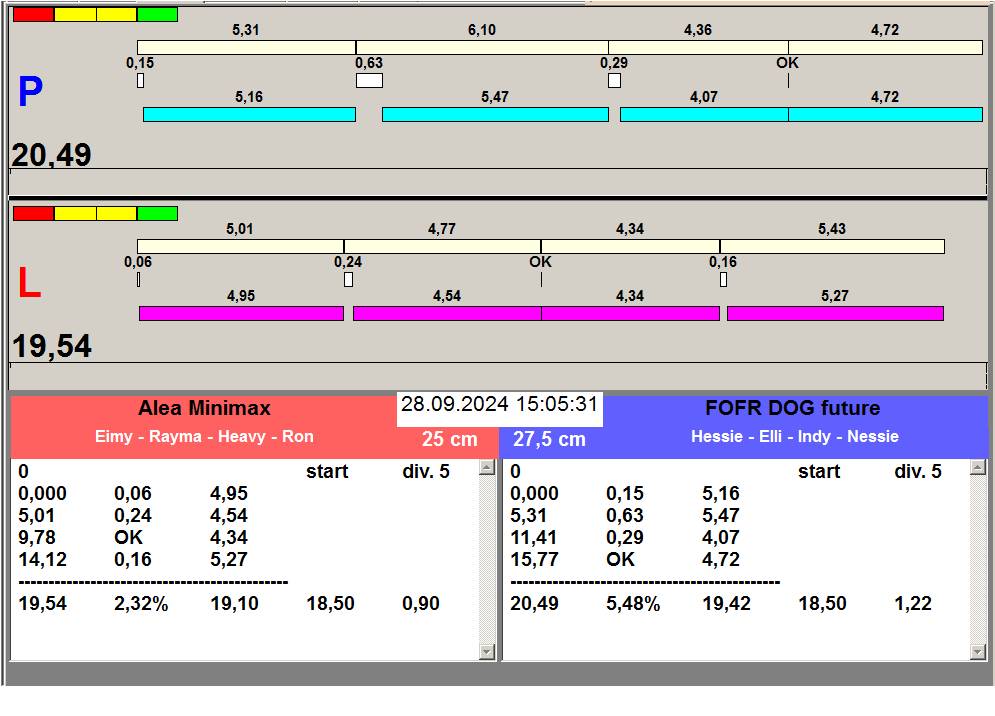Click the green start light in lane P
The width and height of the screenshot is (995, 716).
tap(157, 15)
